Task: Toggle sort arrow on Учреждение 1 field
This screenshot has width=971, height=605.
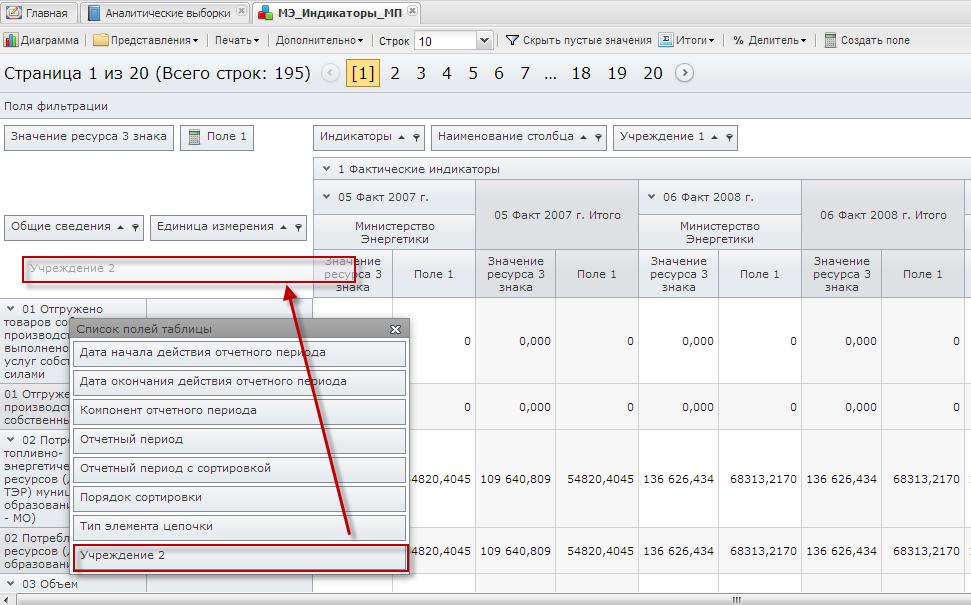Action: [715, 137]
